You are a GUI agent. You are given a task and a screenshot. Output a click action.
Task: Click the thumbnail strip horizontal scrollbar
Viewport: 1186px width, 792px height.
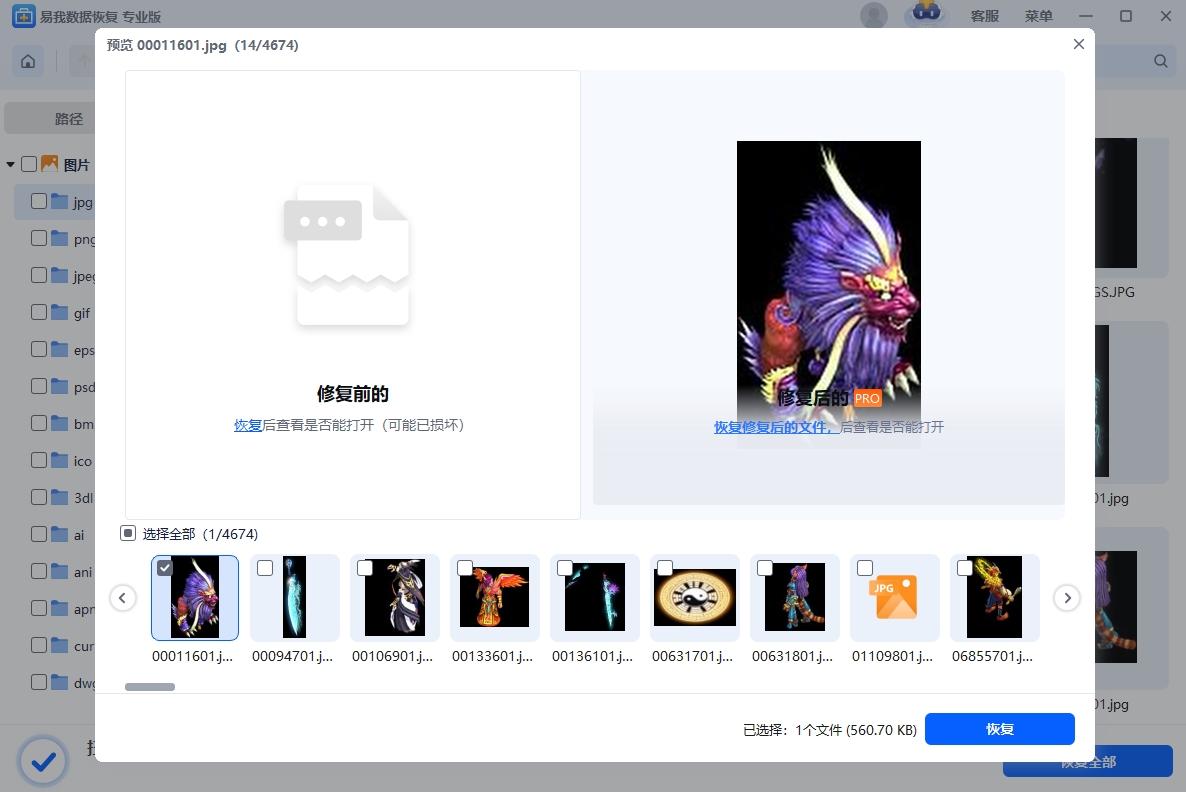click(150, 687)
